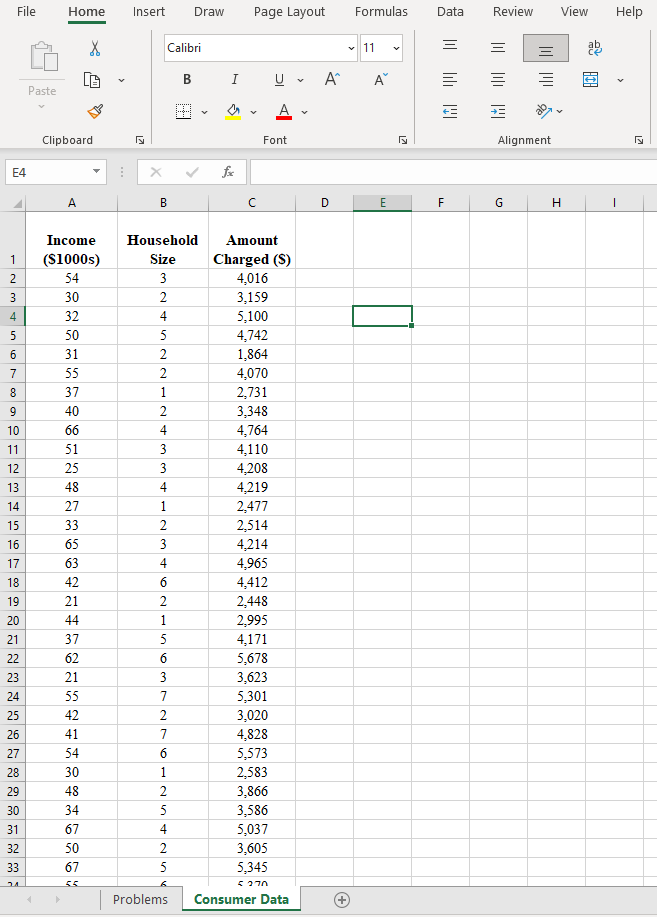657x917 pixels.
Task: Select row header 10
Action: pyautogui.click(x=13, y=430)
